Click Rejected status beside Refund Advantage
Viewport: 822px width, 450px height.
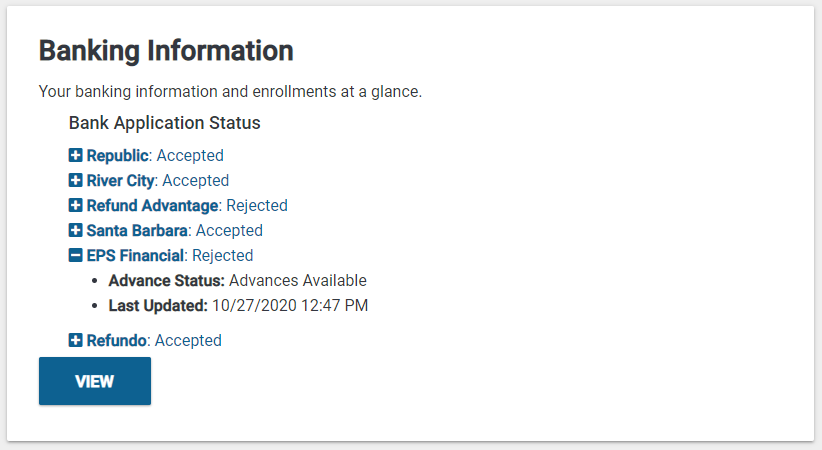click(x=257, y=206)
